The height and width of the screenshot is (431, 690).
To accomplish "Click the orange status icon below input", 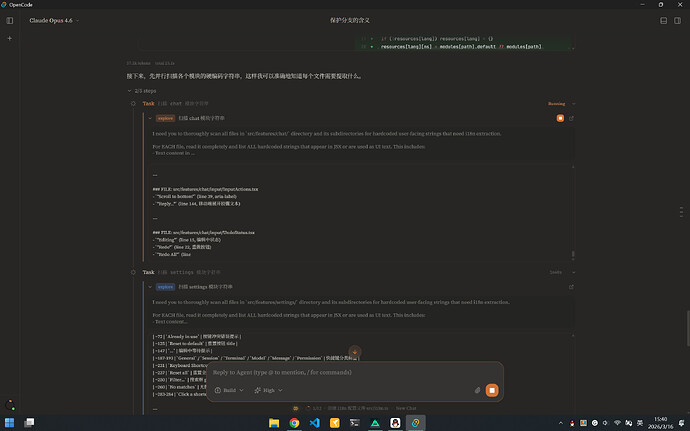I will click(x=296, y=409).
